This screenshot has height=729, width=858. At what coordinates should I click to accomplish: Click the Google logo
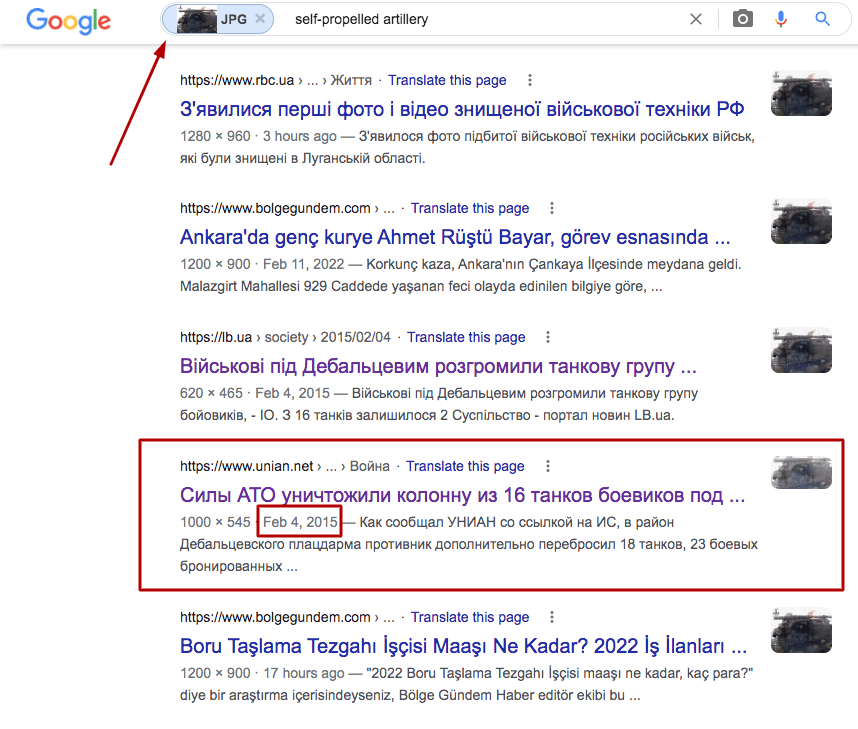pyautogui.click(x=68, y=20)
